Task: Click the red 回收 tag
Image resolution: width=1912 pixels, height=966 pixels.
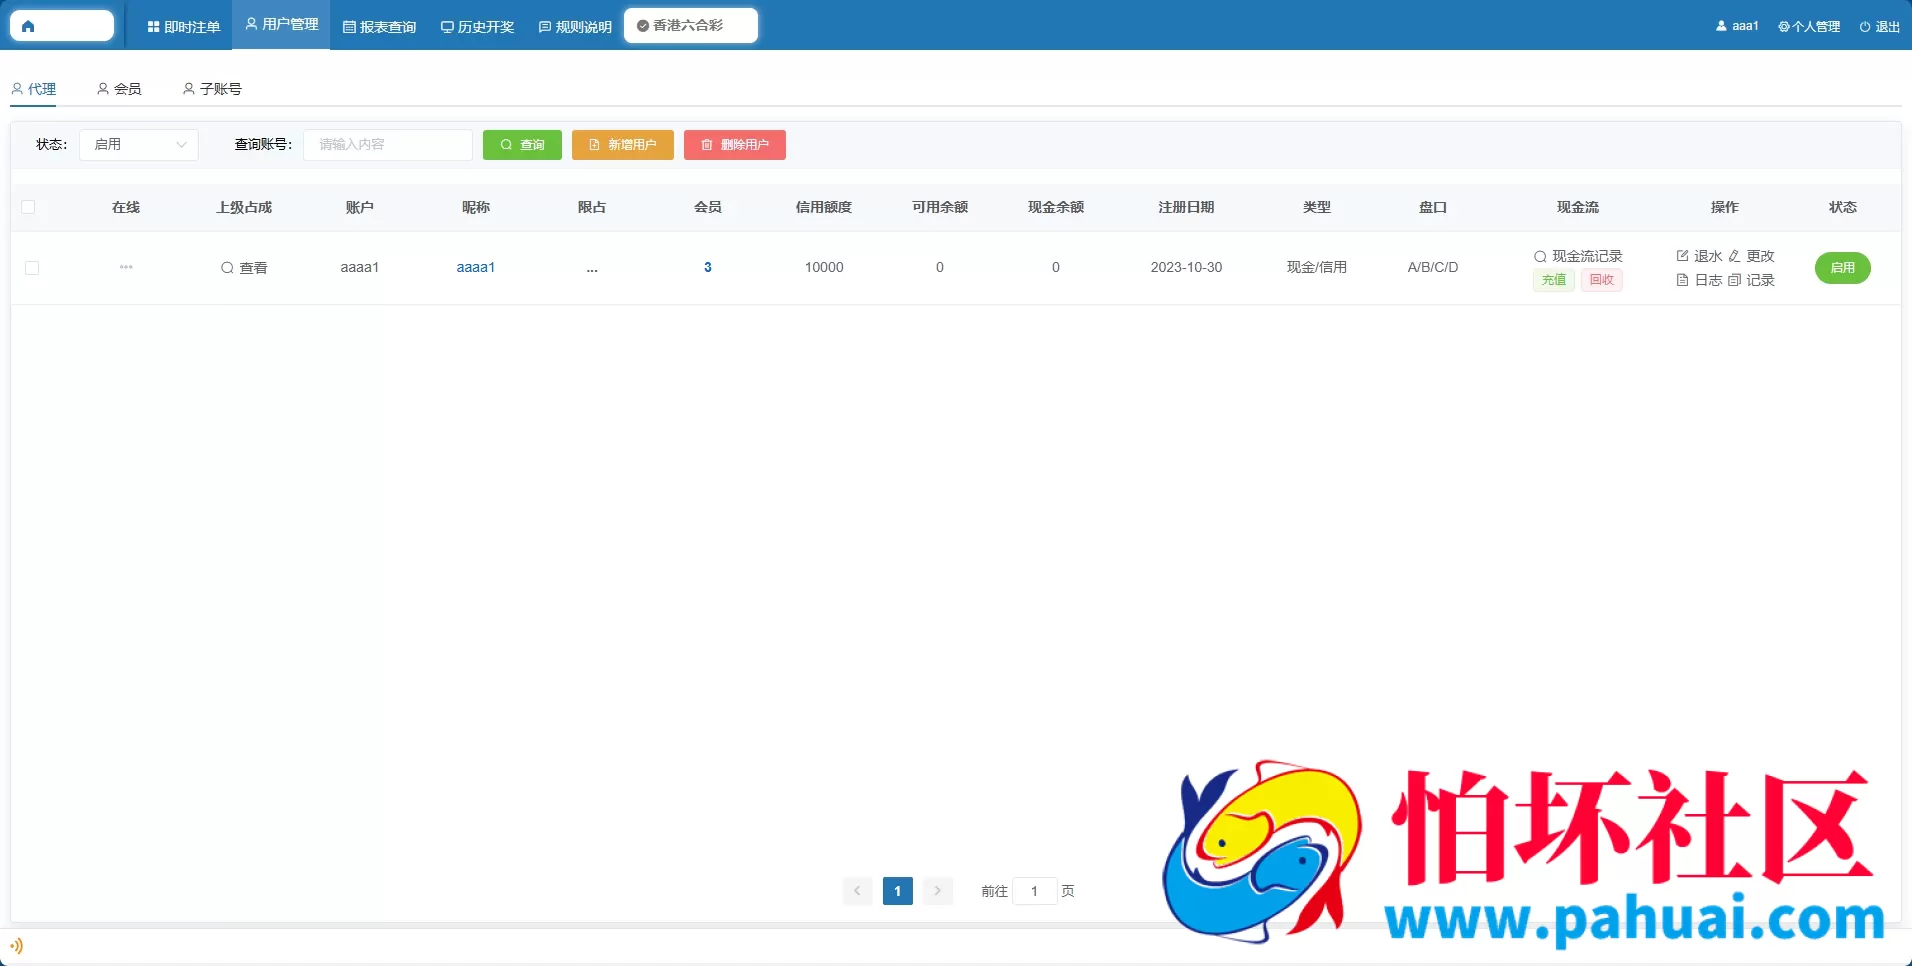Action: (1602, 280)
